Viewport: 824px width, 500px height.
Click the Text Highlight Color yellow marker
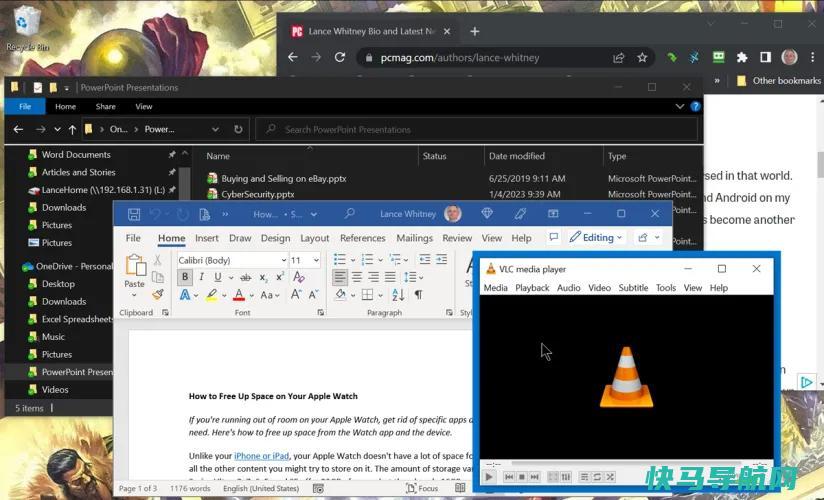click(212, 295)
